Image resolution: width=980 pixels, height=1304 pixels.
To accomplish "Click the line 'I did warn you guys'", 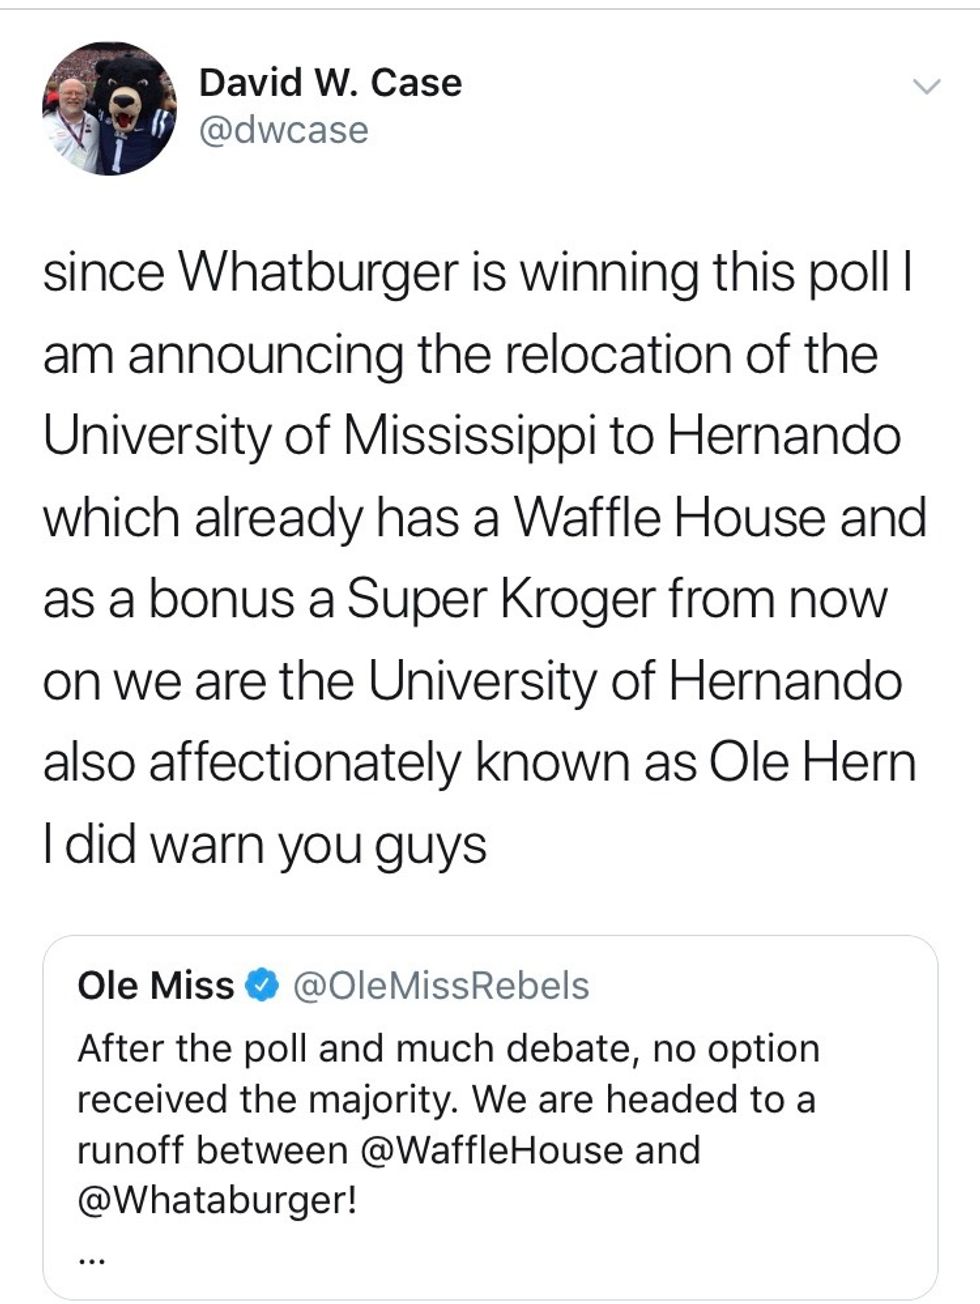I will pos(264,846).
